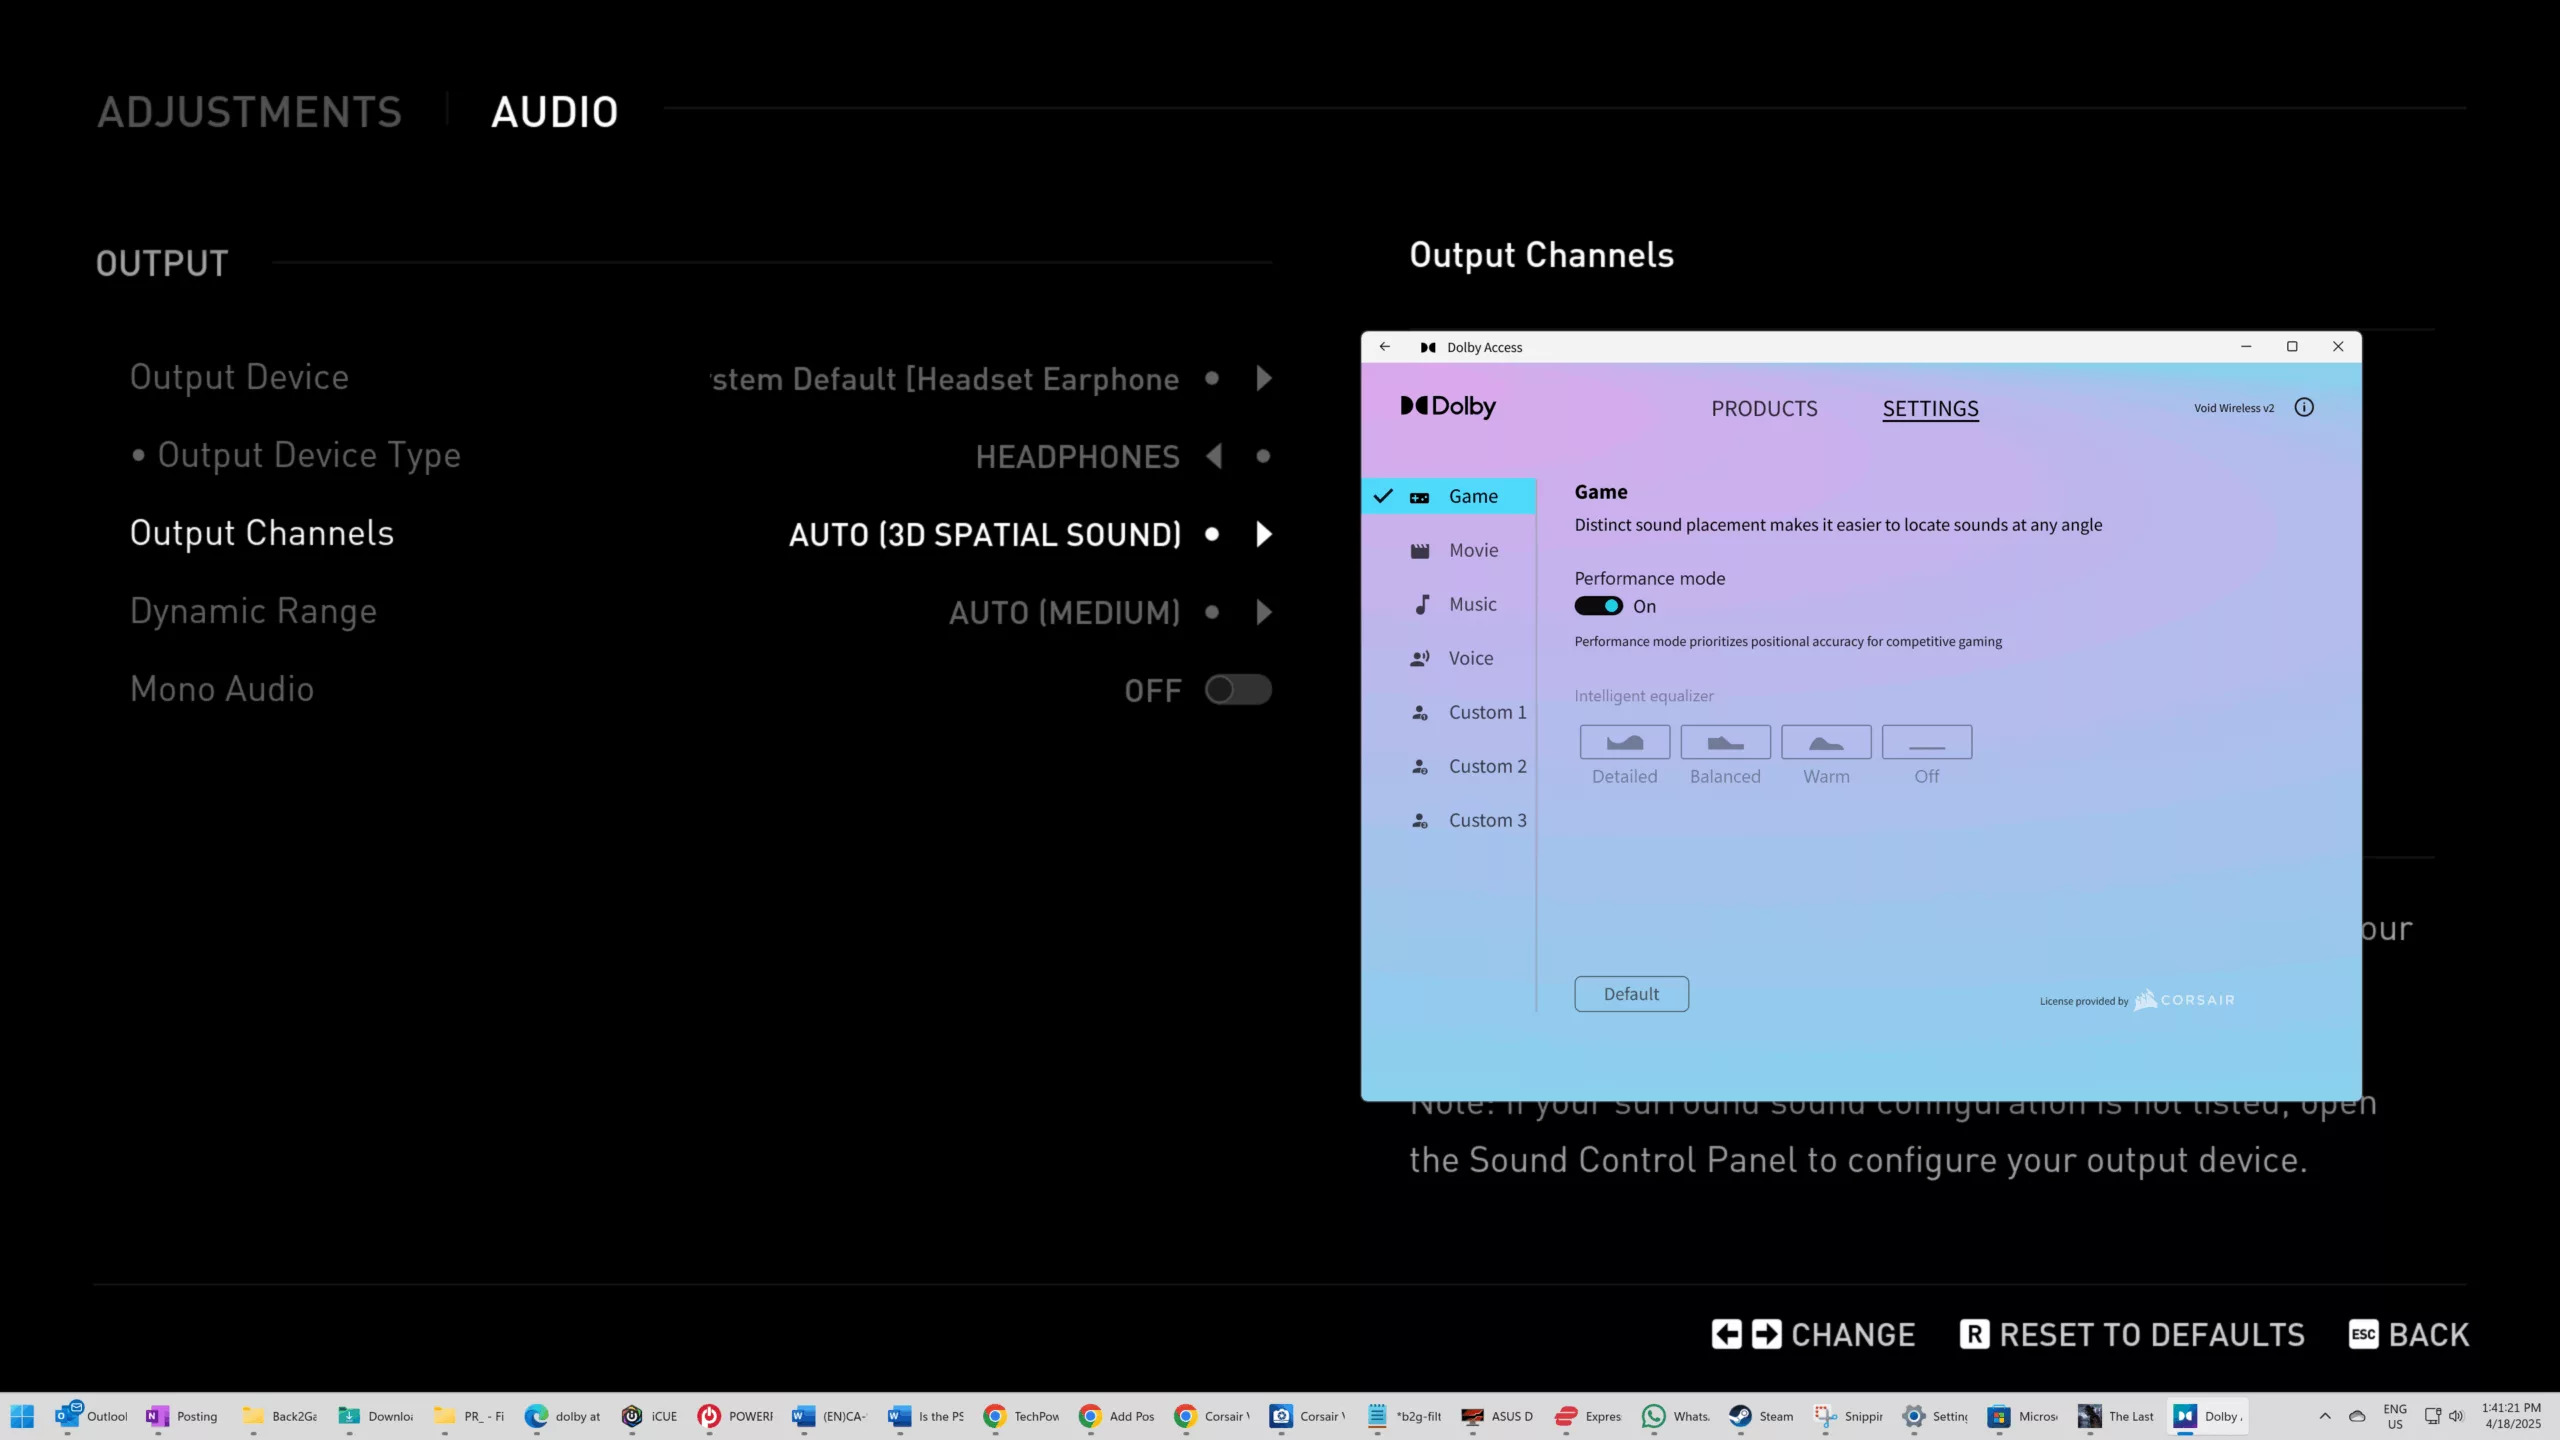Advance Output Device with right arrow
The width and height of the screenshot is (2560, 1440).
coord(1264,378)
